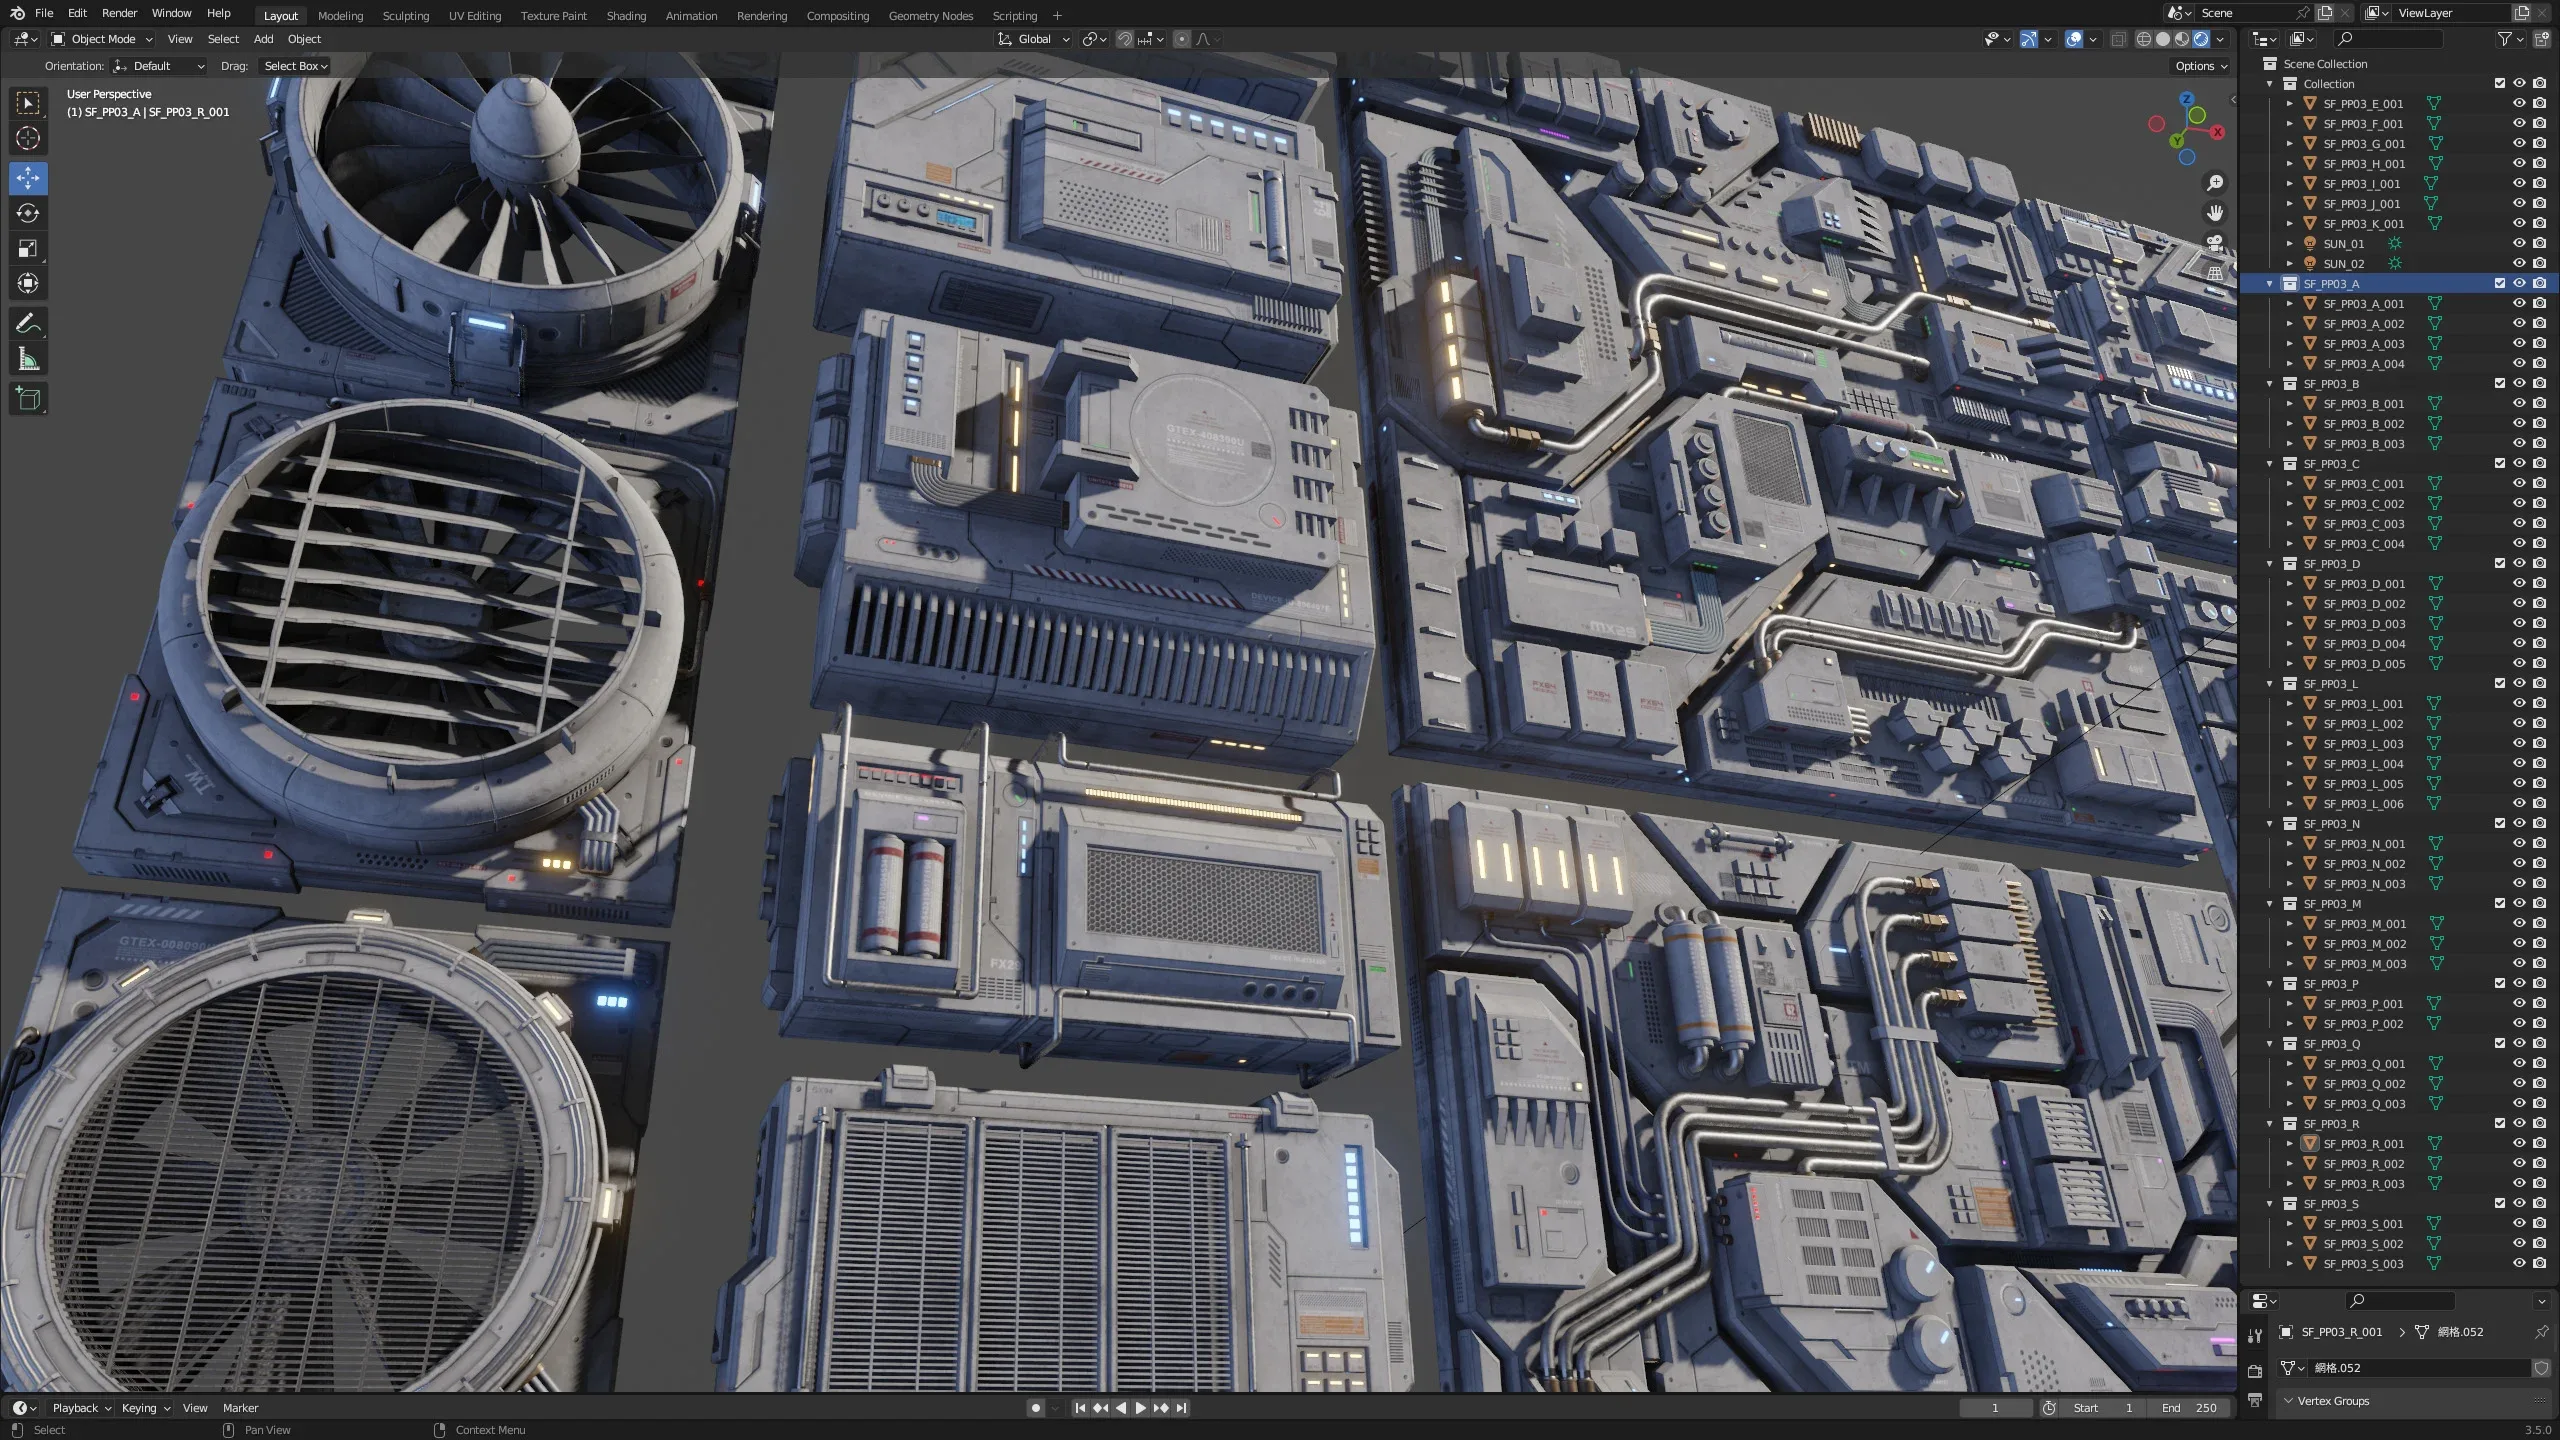Open the Object Mode dropdown

(102, 39)
